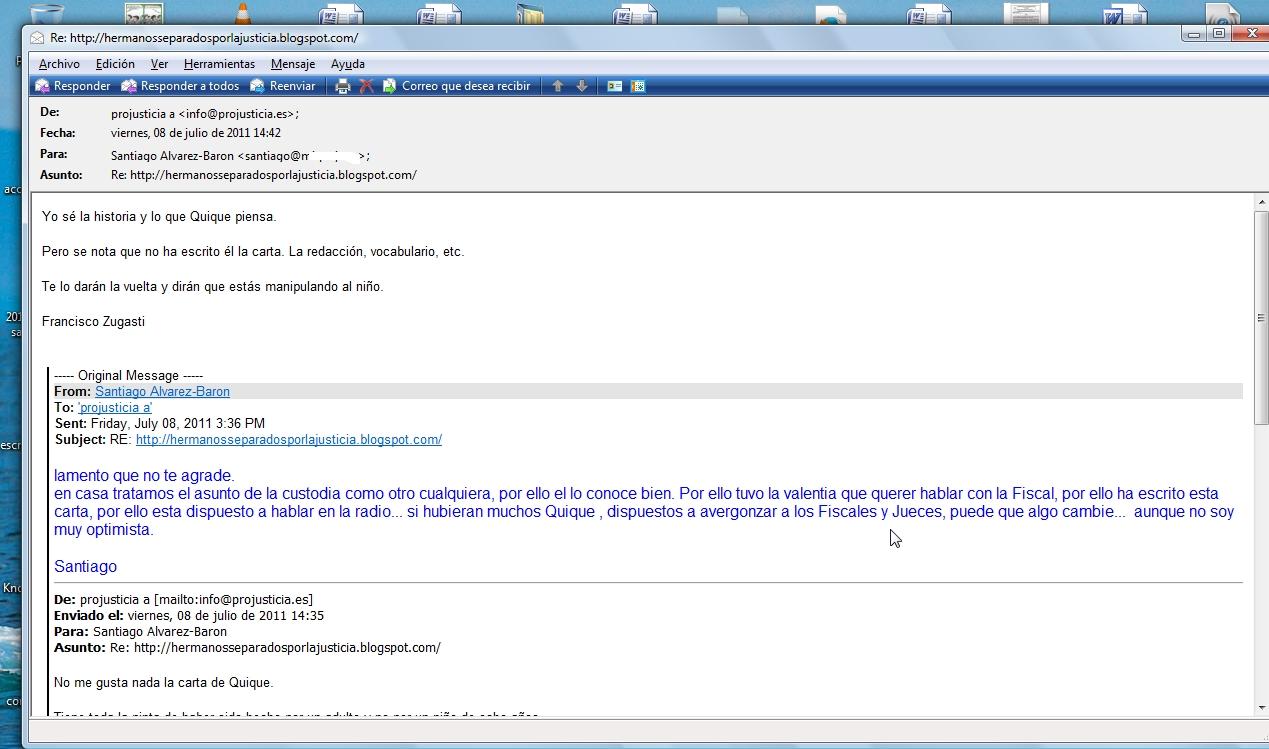
Task: Click Responder a todos button
Action: pos(181,86)
